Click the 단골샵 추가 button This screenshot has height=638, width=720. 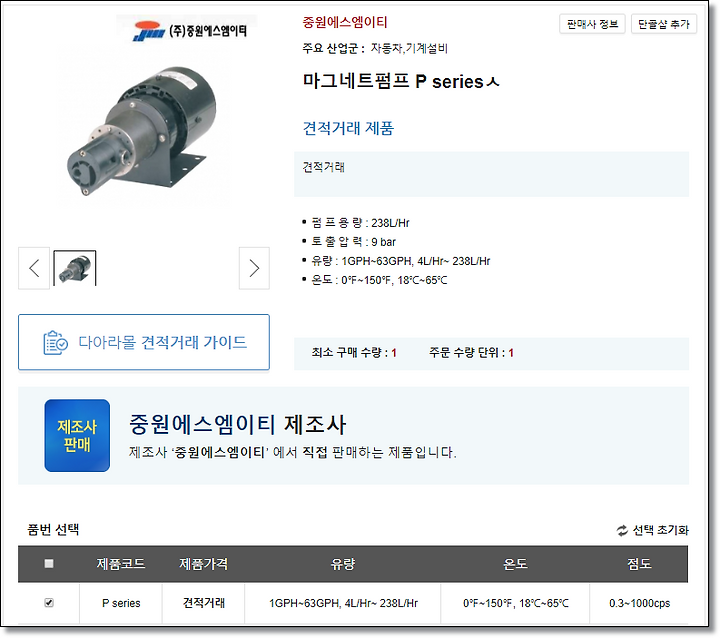(x=664, y=24)
